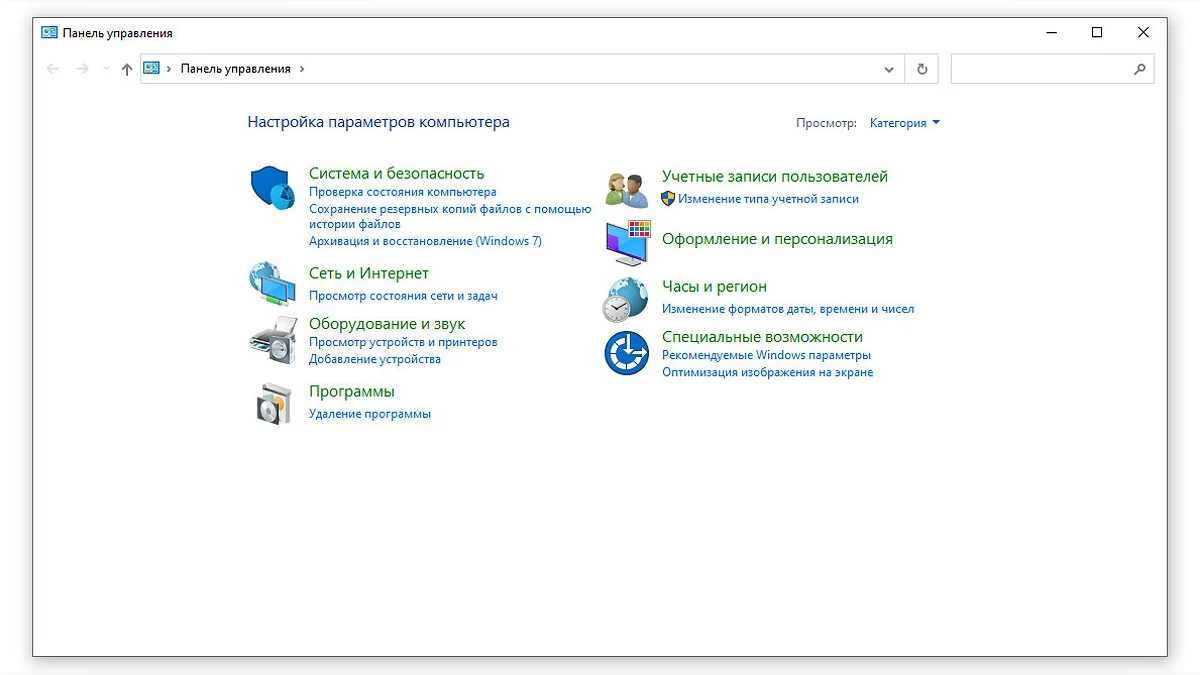The height and width of the screenshot is (675, 1200).
Task: Expand the chevron after Панель управления breadcrumb
Action: [x=302, y=69]
